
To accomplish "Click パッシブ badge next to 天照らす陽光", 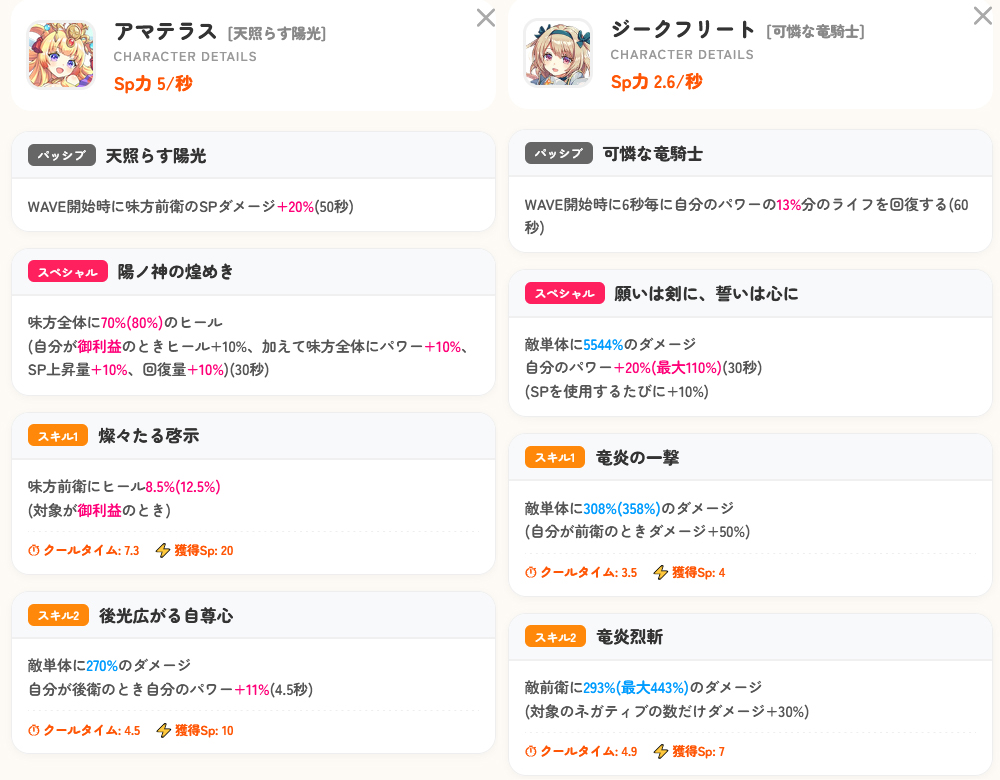I will click(x=62, y=155).
